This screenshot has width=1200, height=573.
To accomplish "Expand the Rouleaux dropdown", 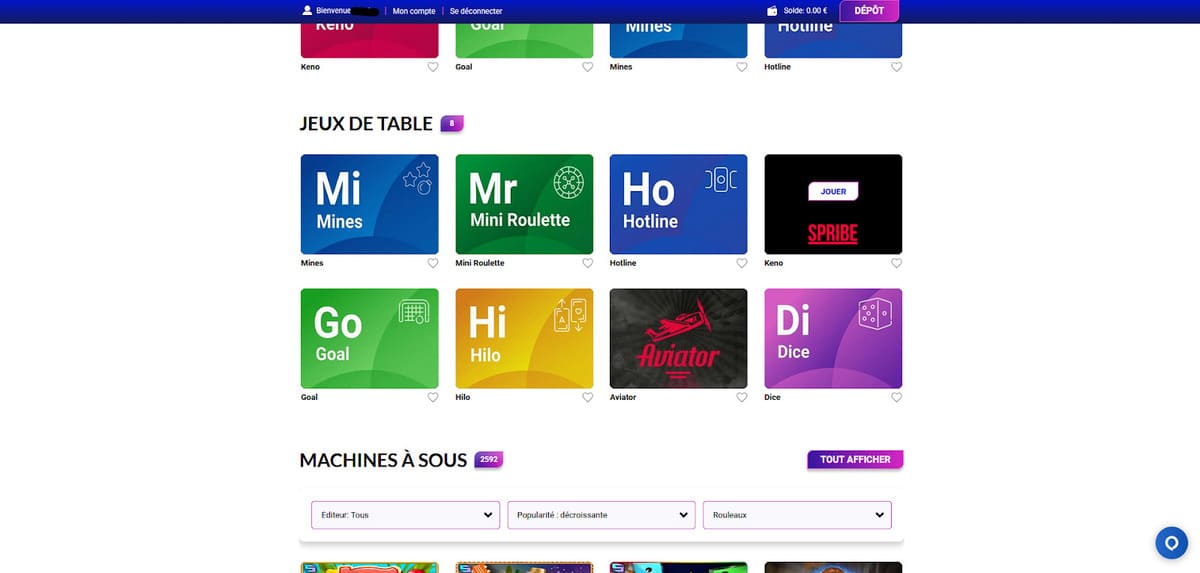I will pyautogui.click(x=797, y=515).
